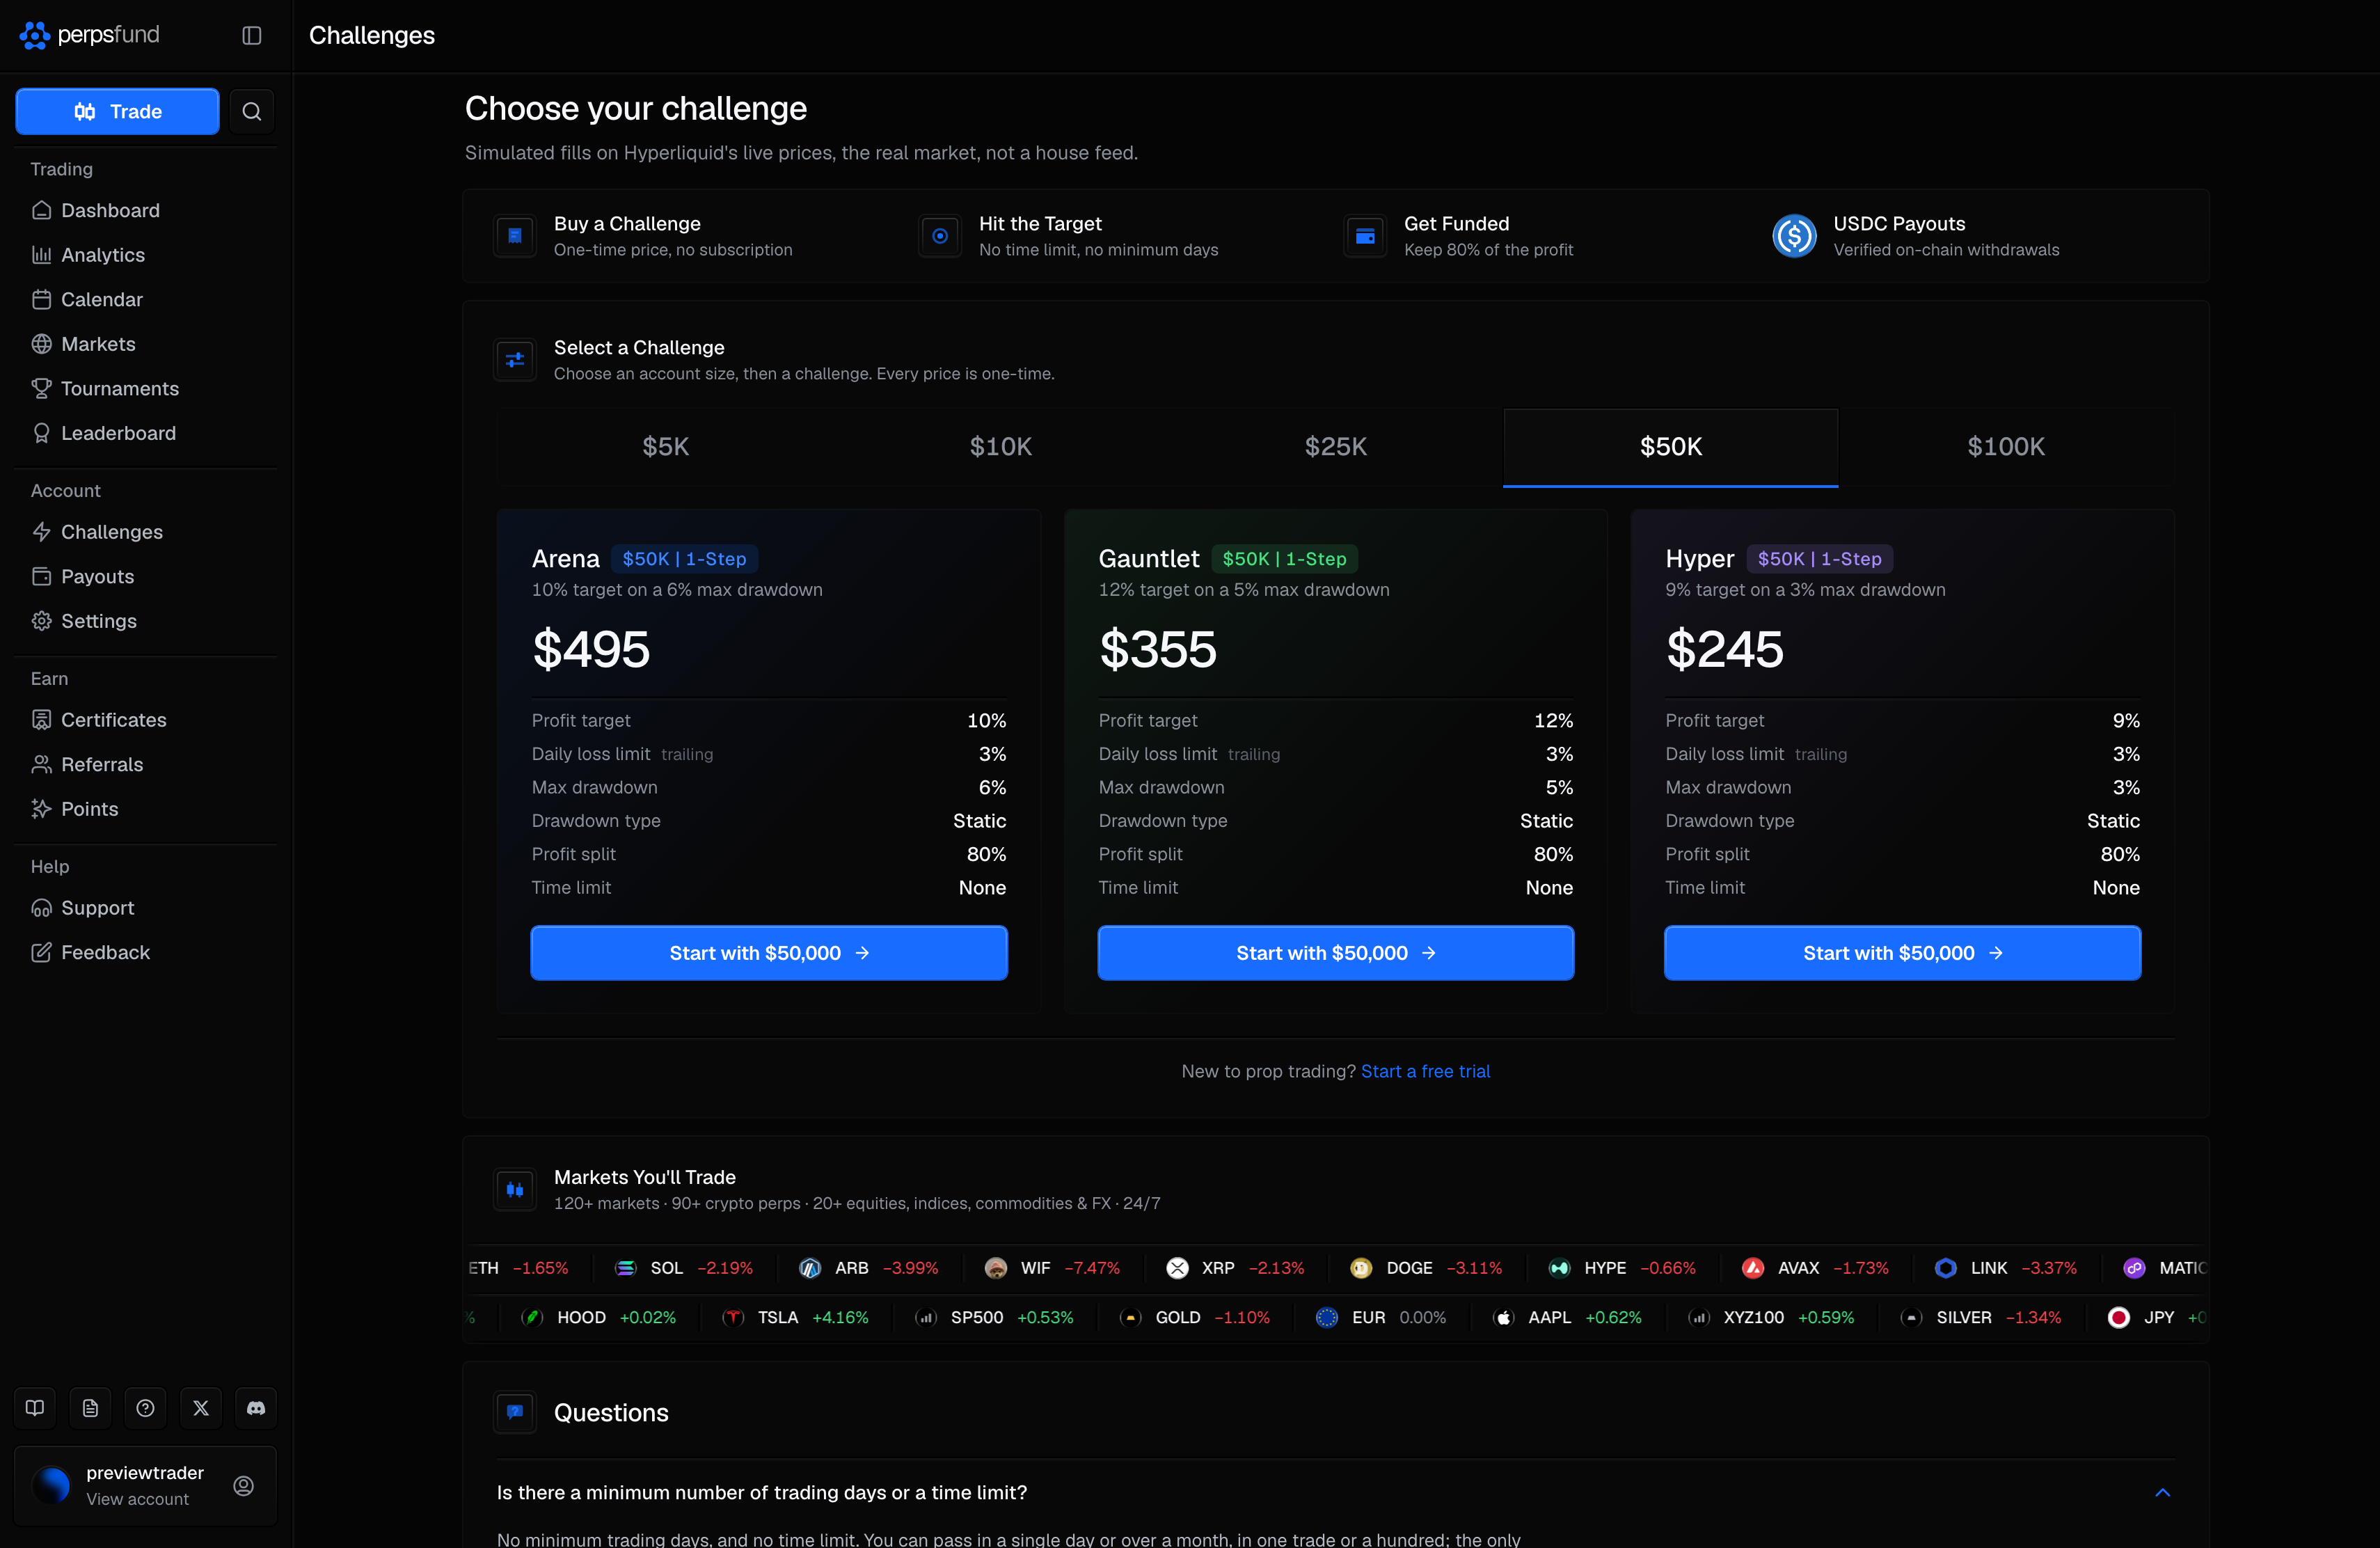The image size is (2380, 1548).
Task: Click the Trade button
Action: coord(118,111)
